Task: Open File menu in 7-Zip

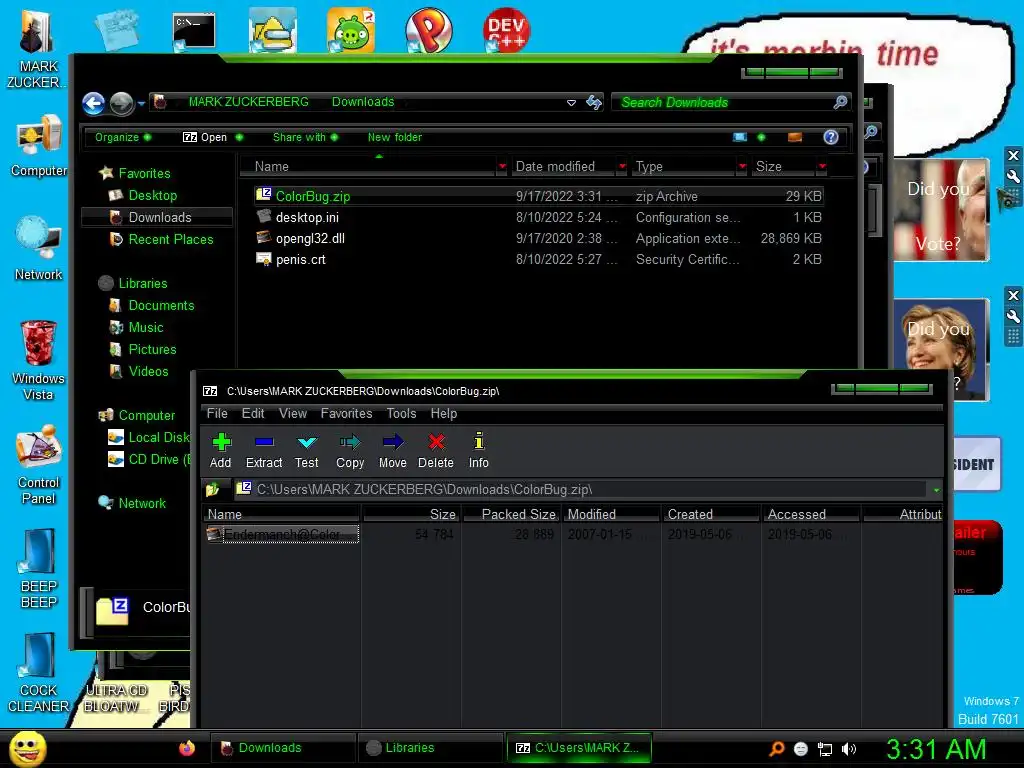Action: (x=217, y=413)
